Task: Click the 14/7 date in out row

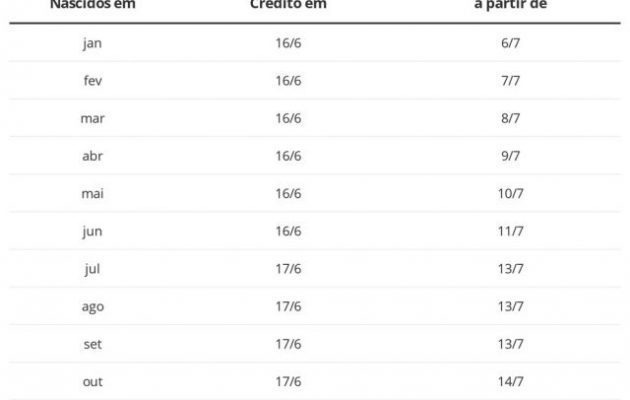Action: (510, 381)
